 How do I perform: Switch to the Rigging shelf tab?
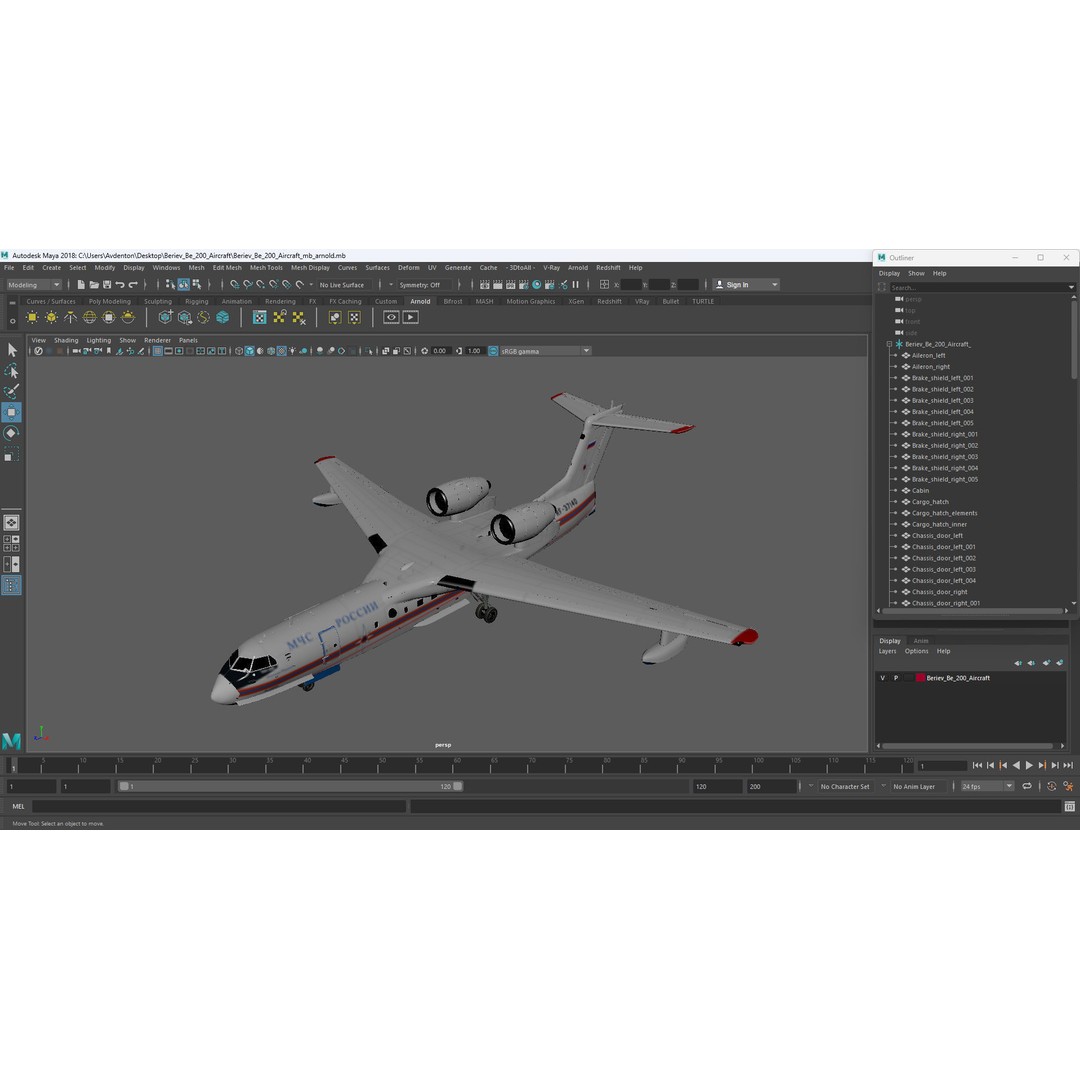[196, 301]
